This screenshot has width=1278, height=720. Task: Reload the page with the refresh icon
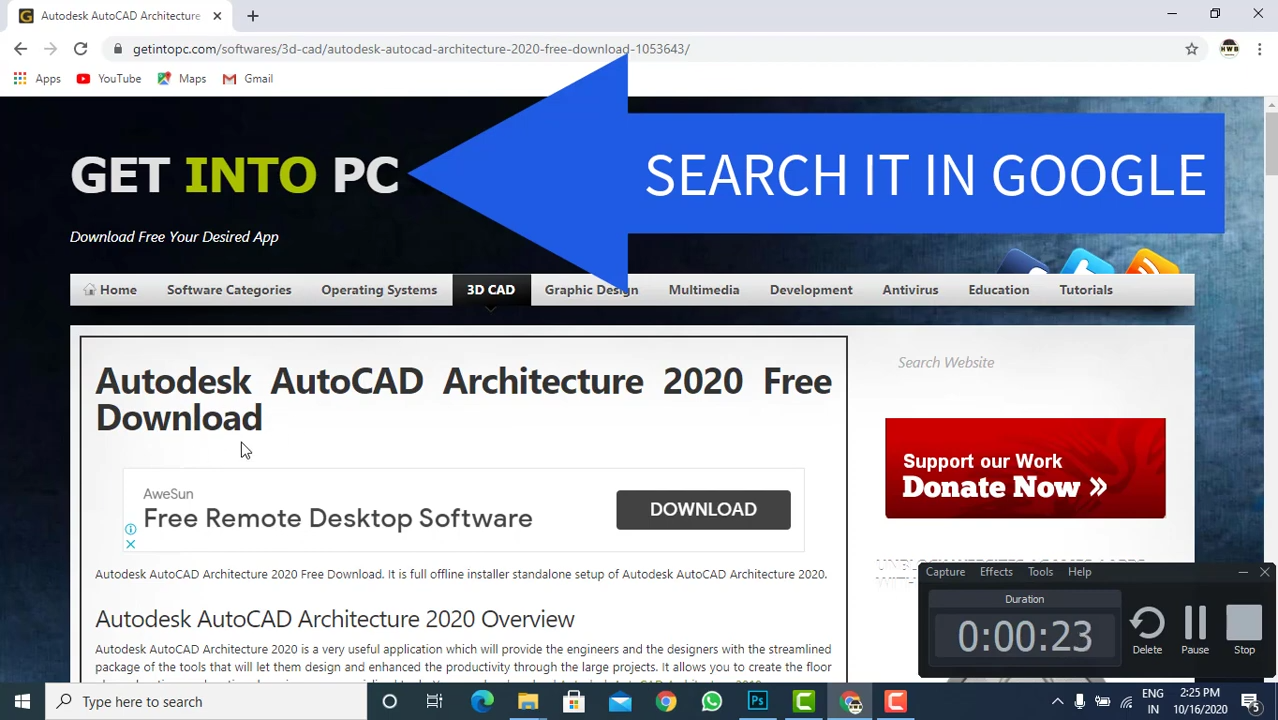point(80,48)
